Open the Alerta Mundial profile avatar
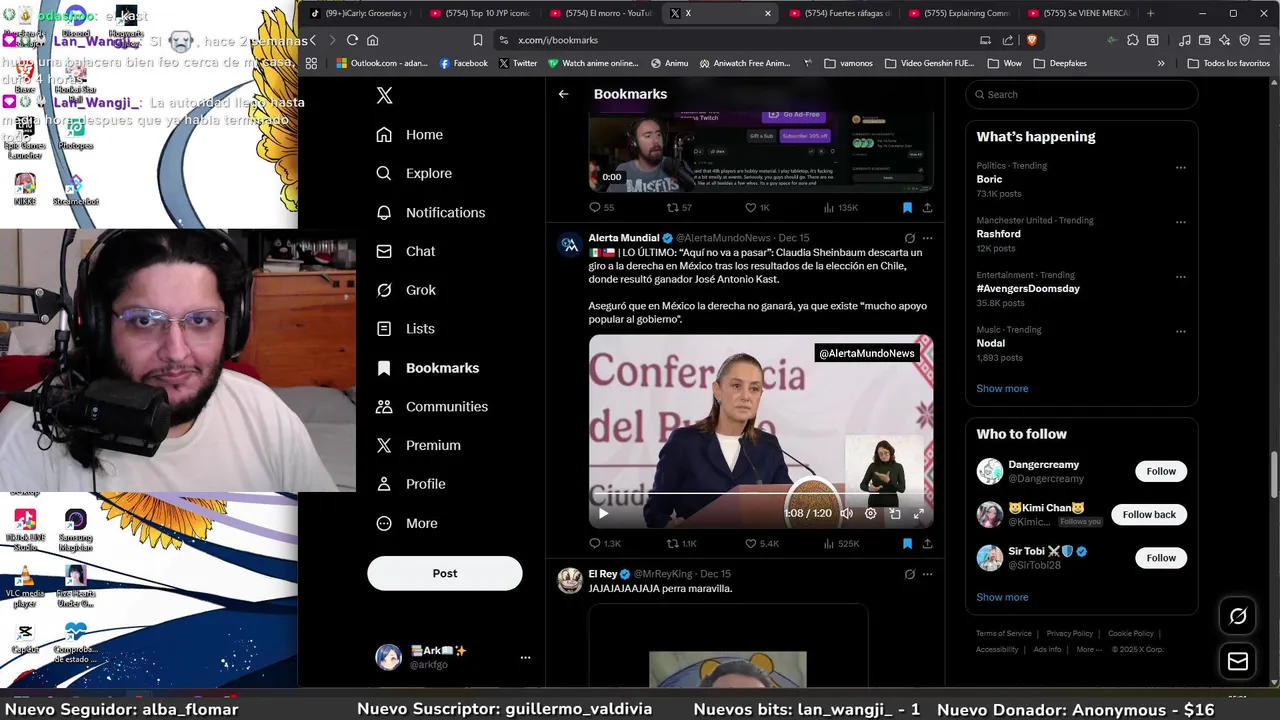The height and width of the screenshot is (720, 1280). (x=570, y=245)
